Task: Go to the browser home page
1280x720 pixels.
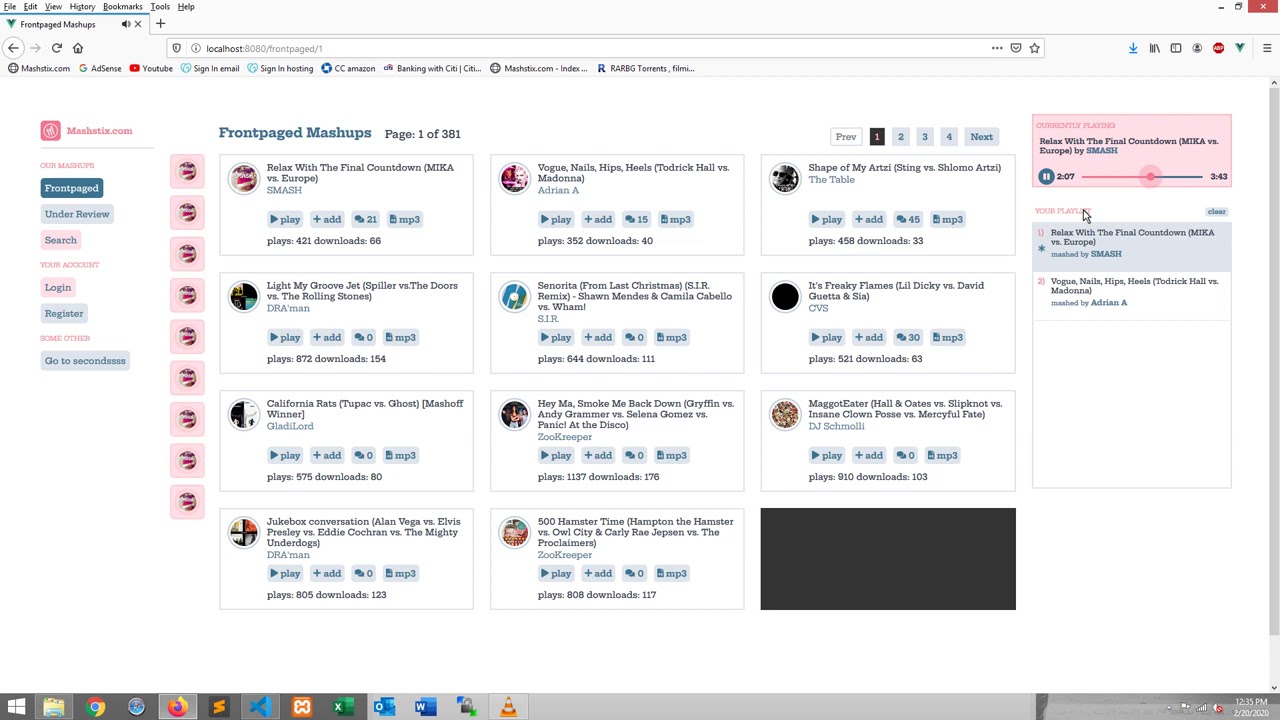Action: click(x=78, y=48)
